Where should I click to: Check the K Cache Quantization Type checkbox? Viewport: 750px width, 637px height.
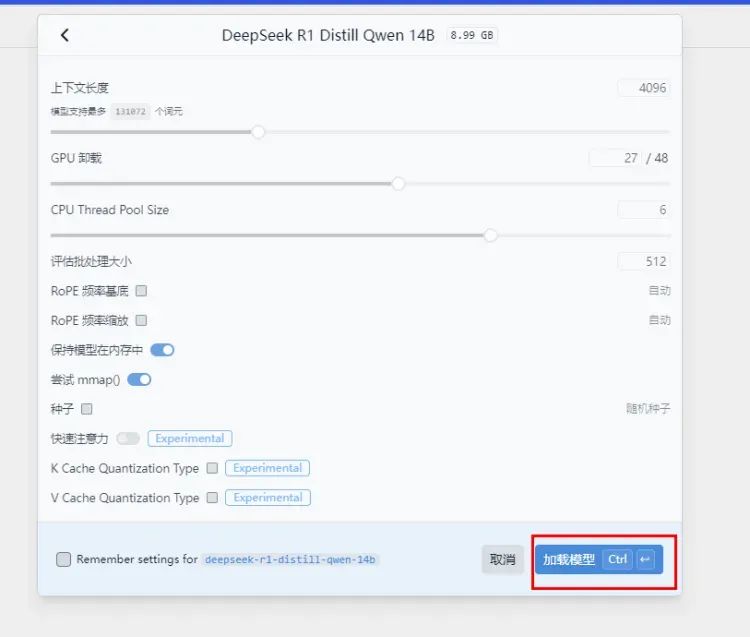(212, 468)
